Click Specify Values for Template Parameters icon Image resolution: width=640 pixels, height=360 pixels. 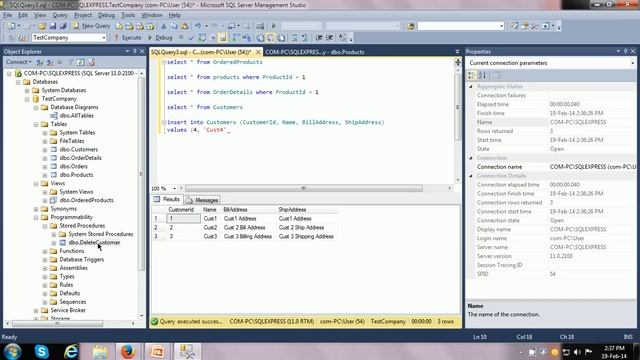pyautogui.click(x=342, y=38)
